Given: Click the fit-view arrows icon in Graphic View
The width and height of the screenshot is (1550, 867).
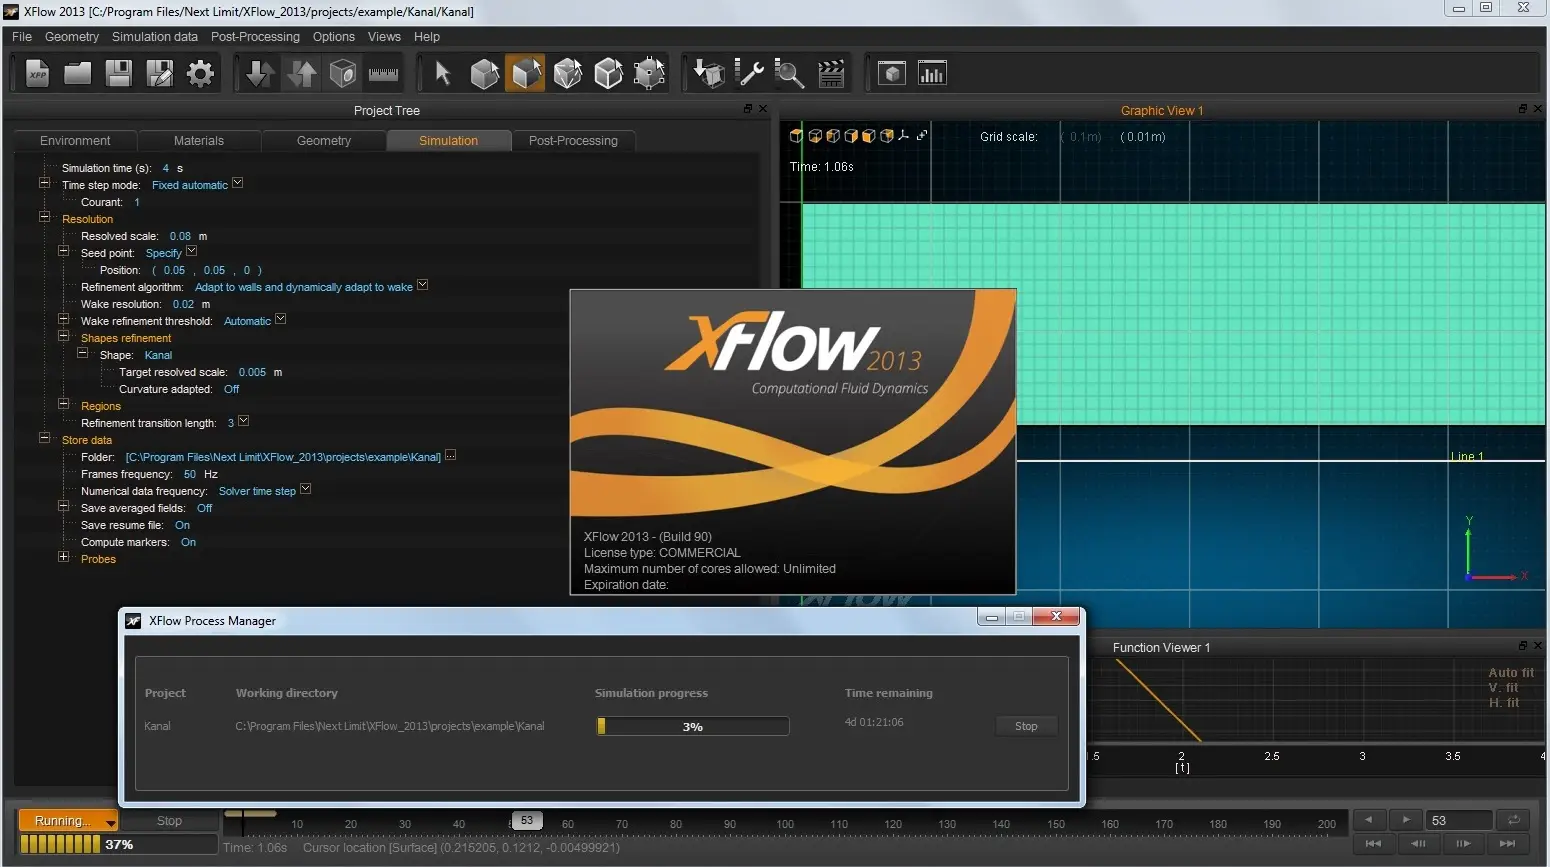Looking at the screenshot, I should pos(922,136).
